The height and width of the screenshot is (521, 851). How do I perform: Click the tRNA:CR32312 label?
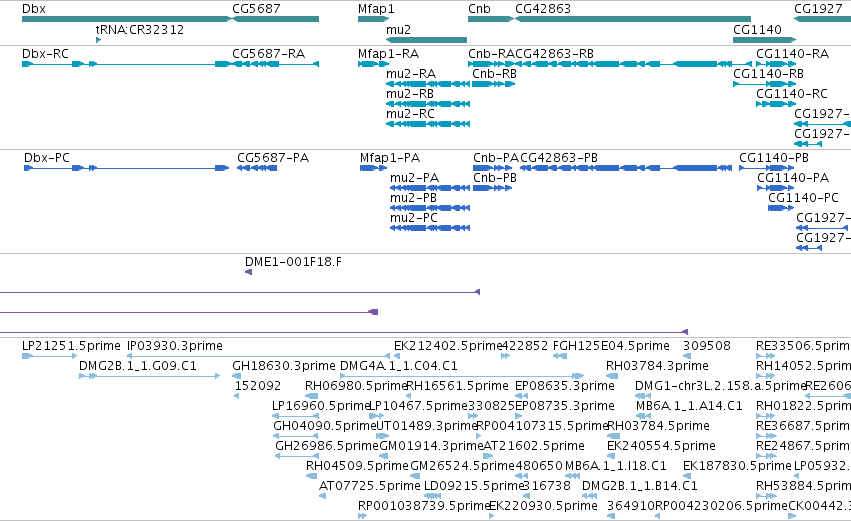tap(140, 29)
